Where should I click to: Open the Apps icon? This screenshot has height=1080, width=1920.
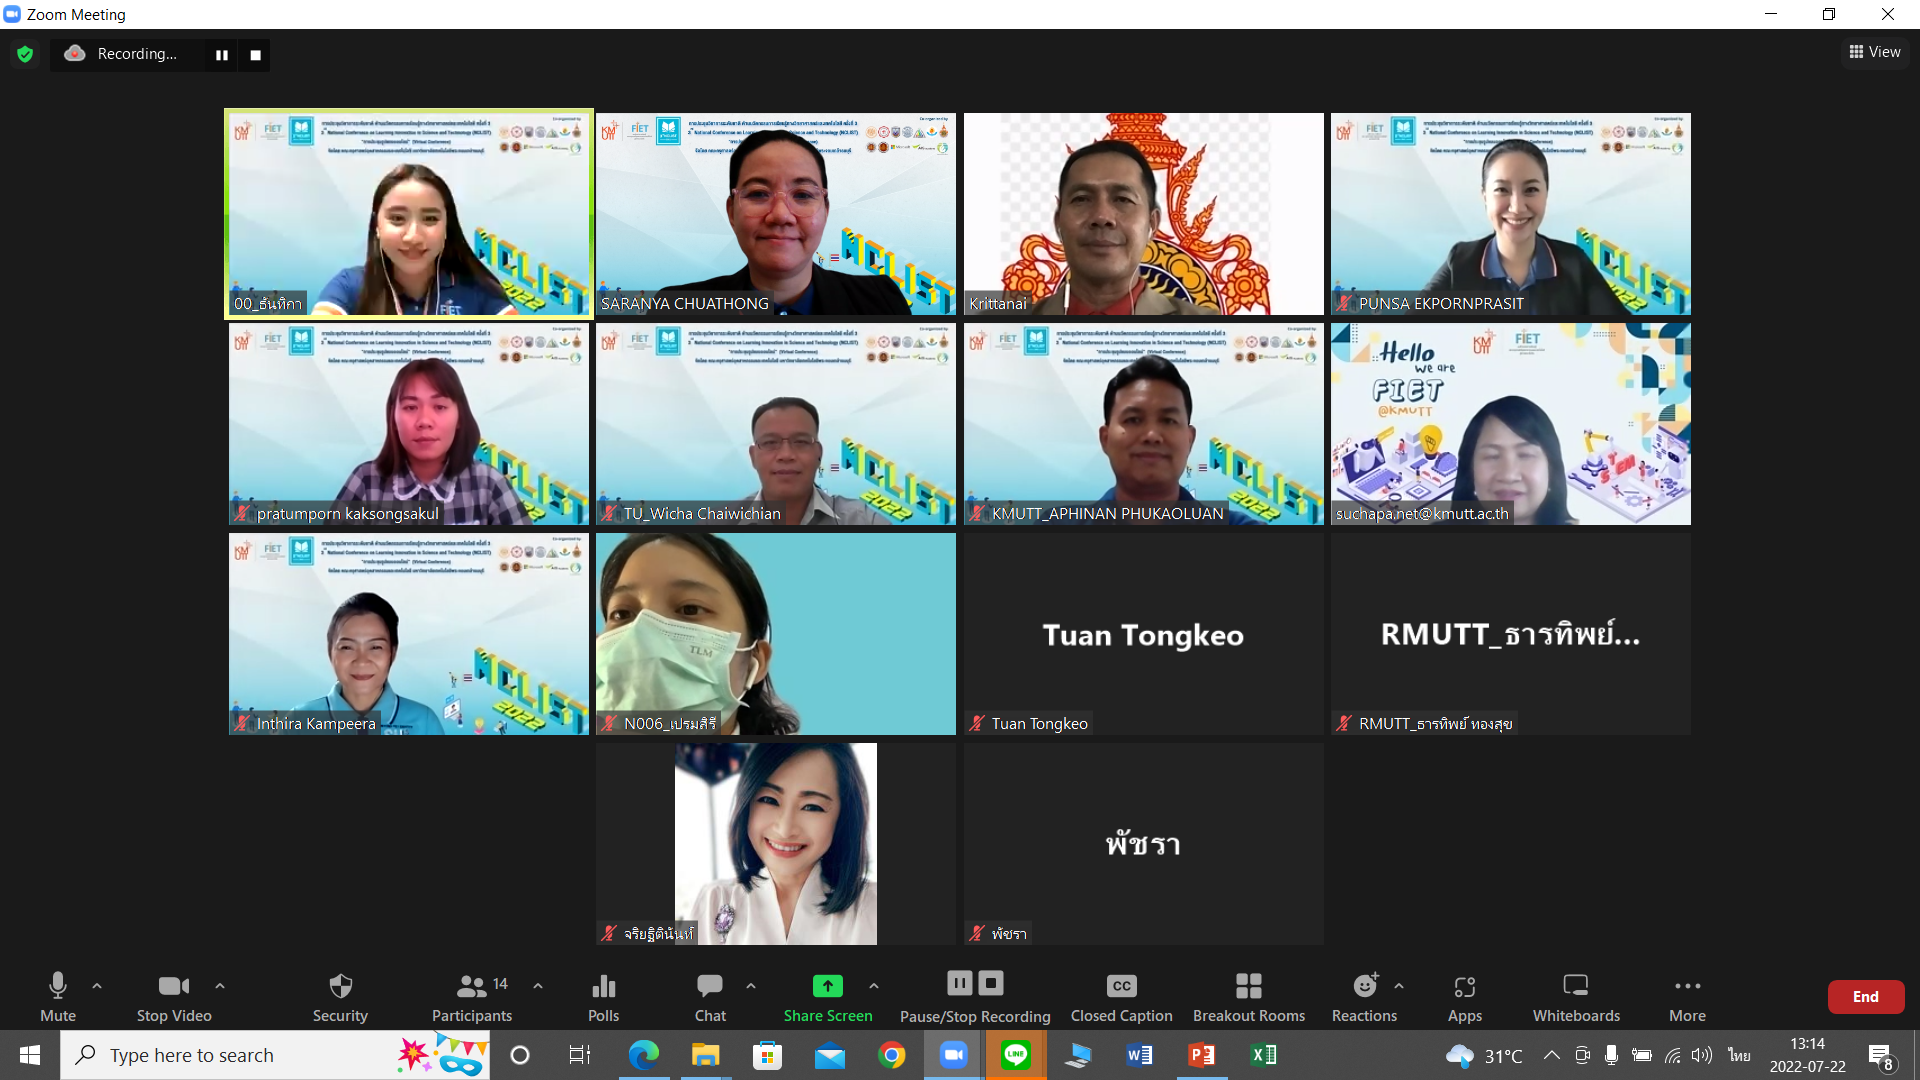1464,987
